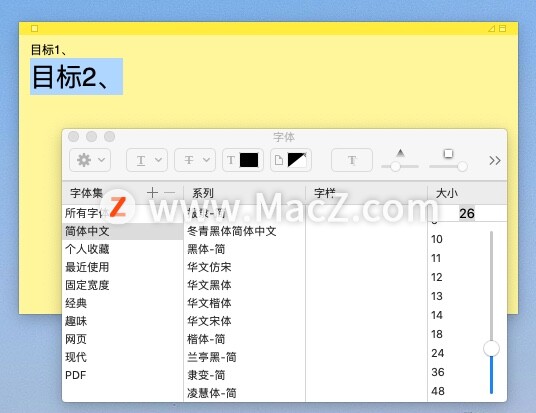Choose the 黑体-简 font family
Image resolution: width=536 pixels, height=413 pixels.
[244, 249]
